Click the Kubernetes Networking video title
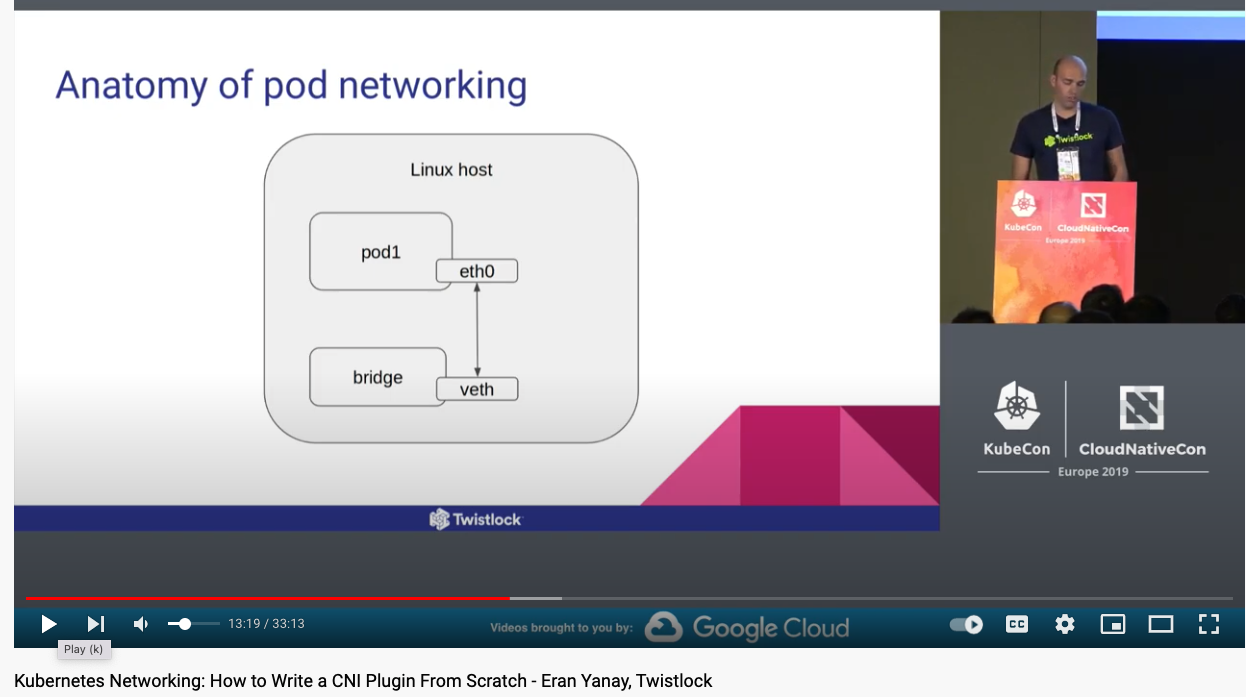The width and height of the screenshot is (1246, 697). [x=363, y=681]
